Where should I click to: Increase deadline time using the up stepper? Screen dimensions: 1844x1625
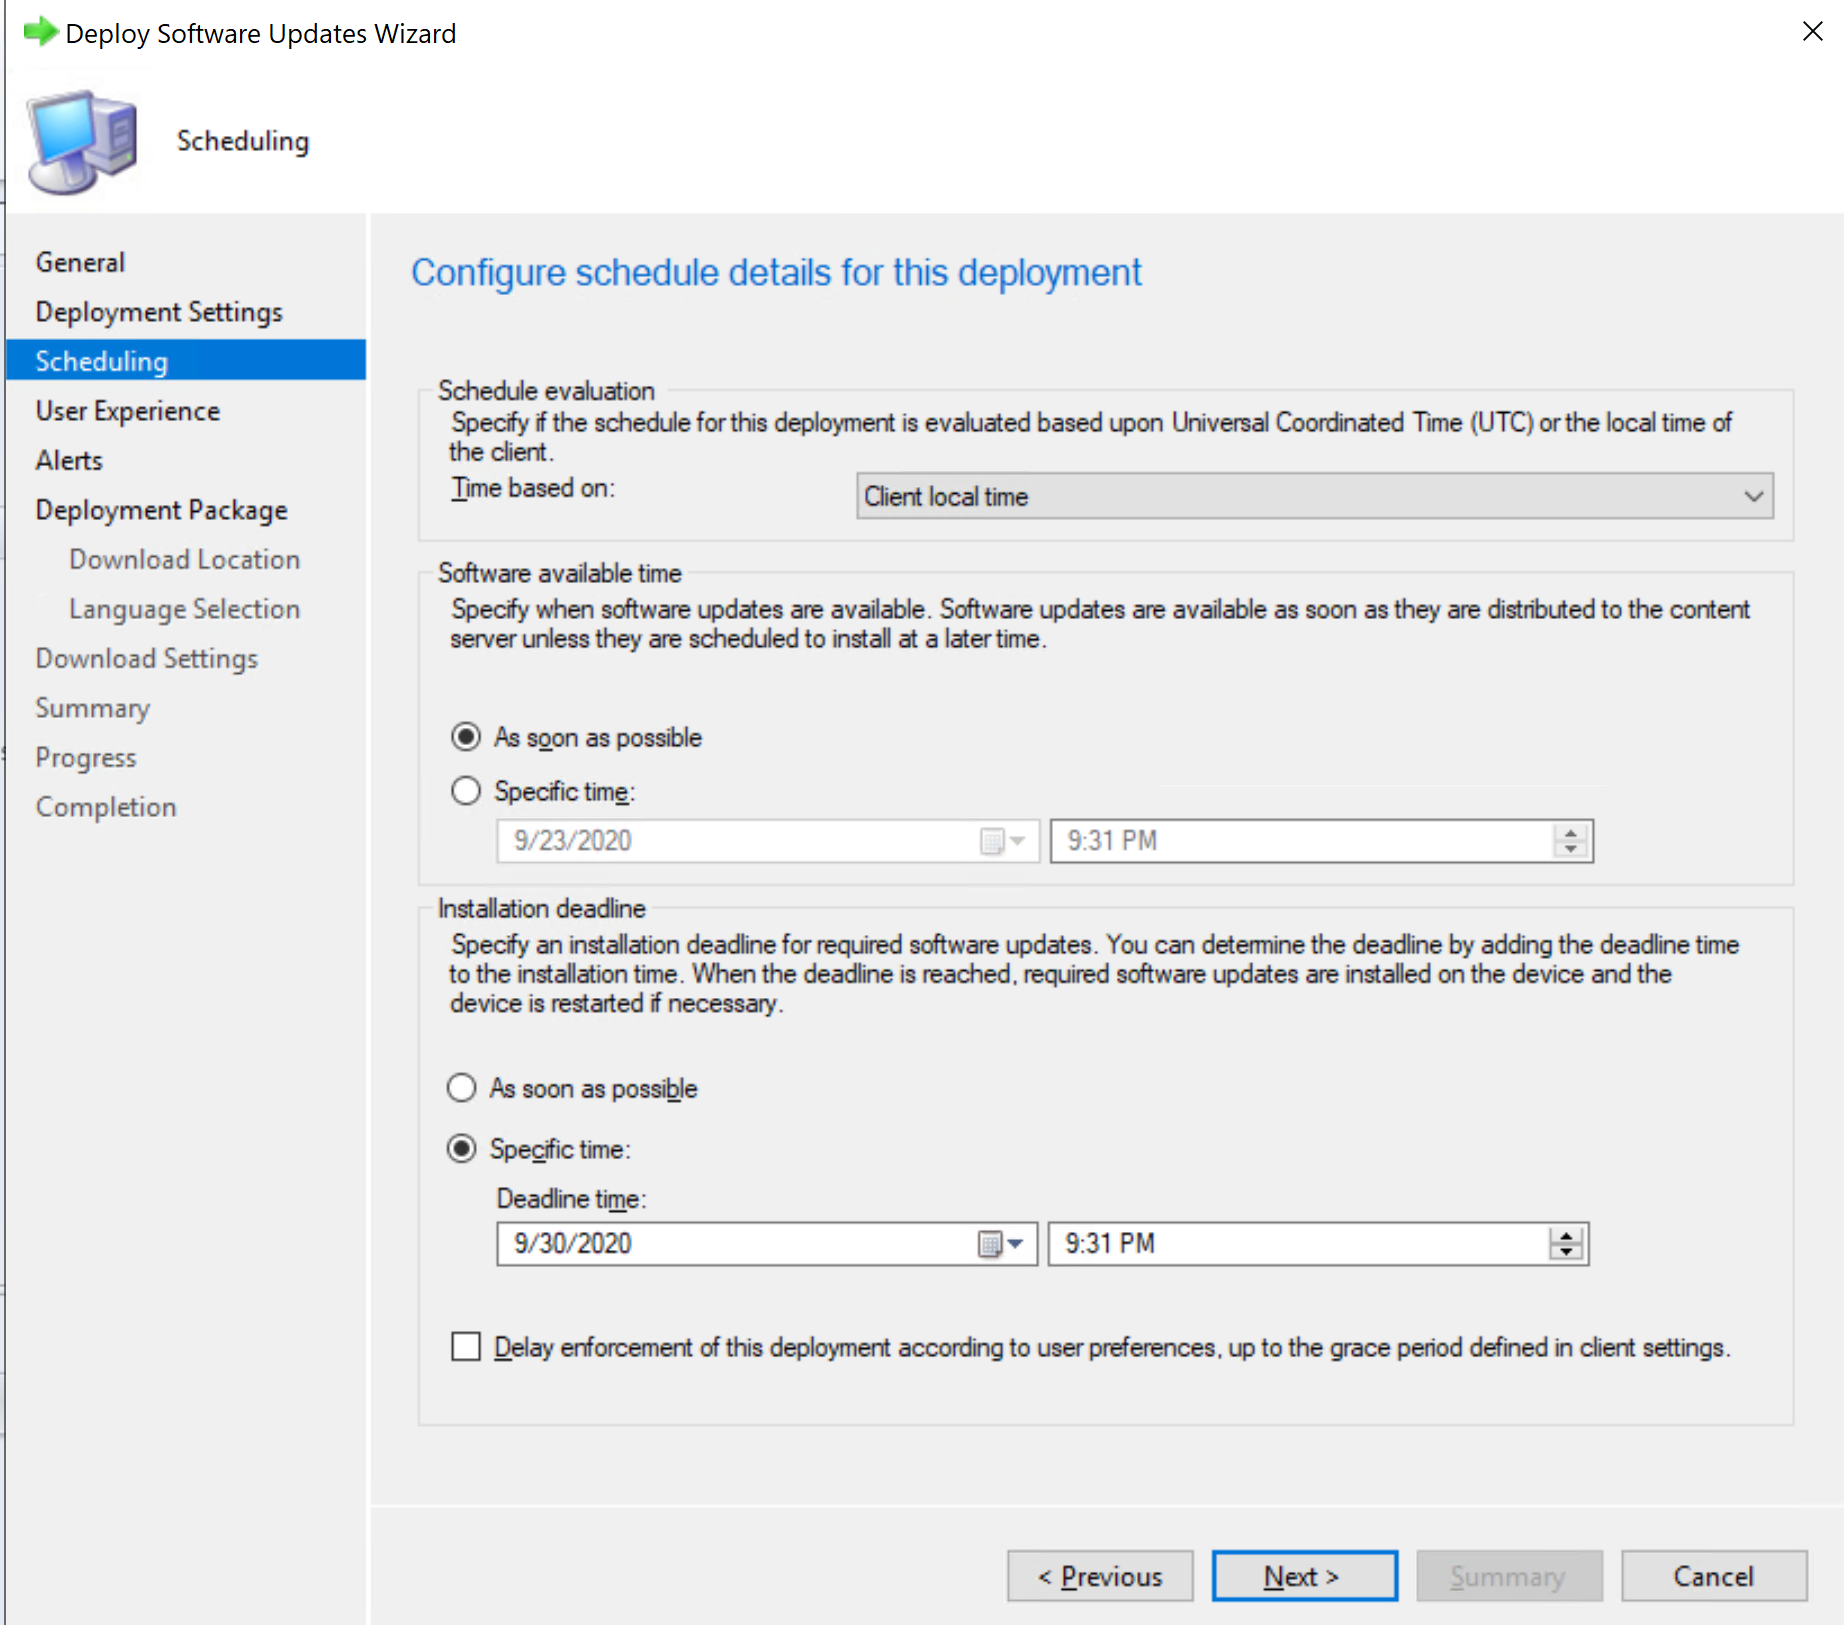tap(1567, 1236)
